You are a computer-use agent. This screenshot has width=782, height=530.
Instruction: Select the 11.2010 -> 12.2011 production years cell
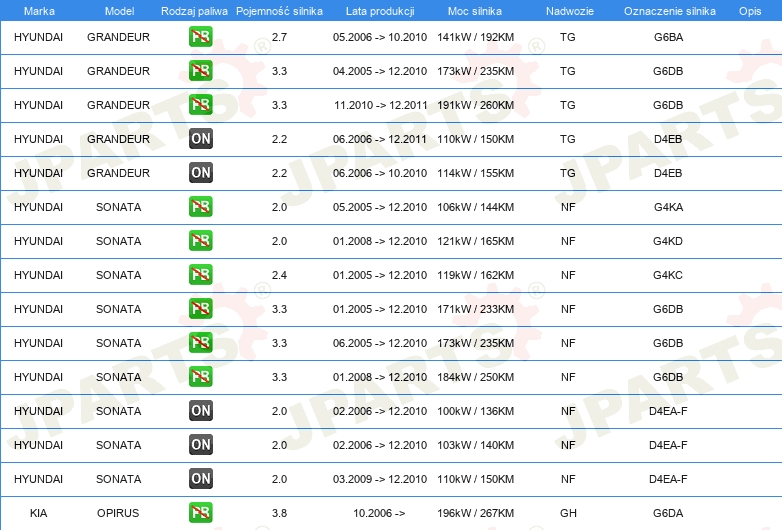click(381, 105)
